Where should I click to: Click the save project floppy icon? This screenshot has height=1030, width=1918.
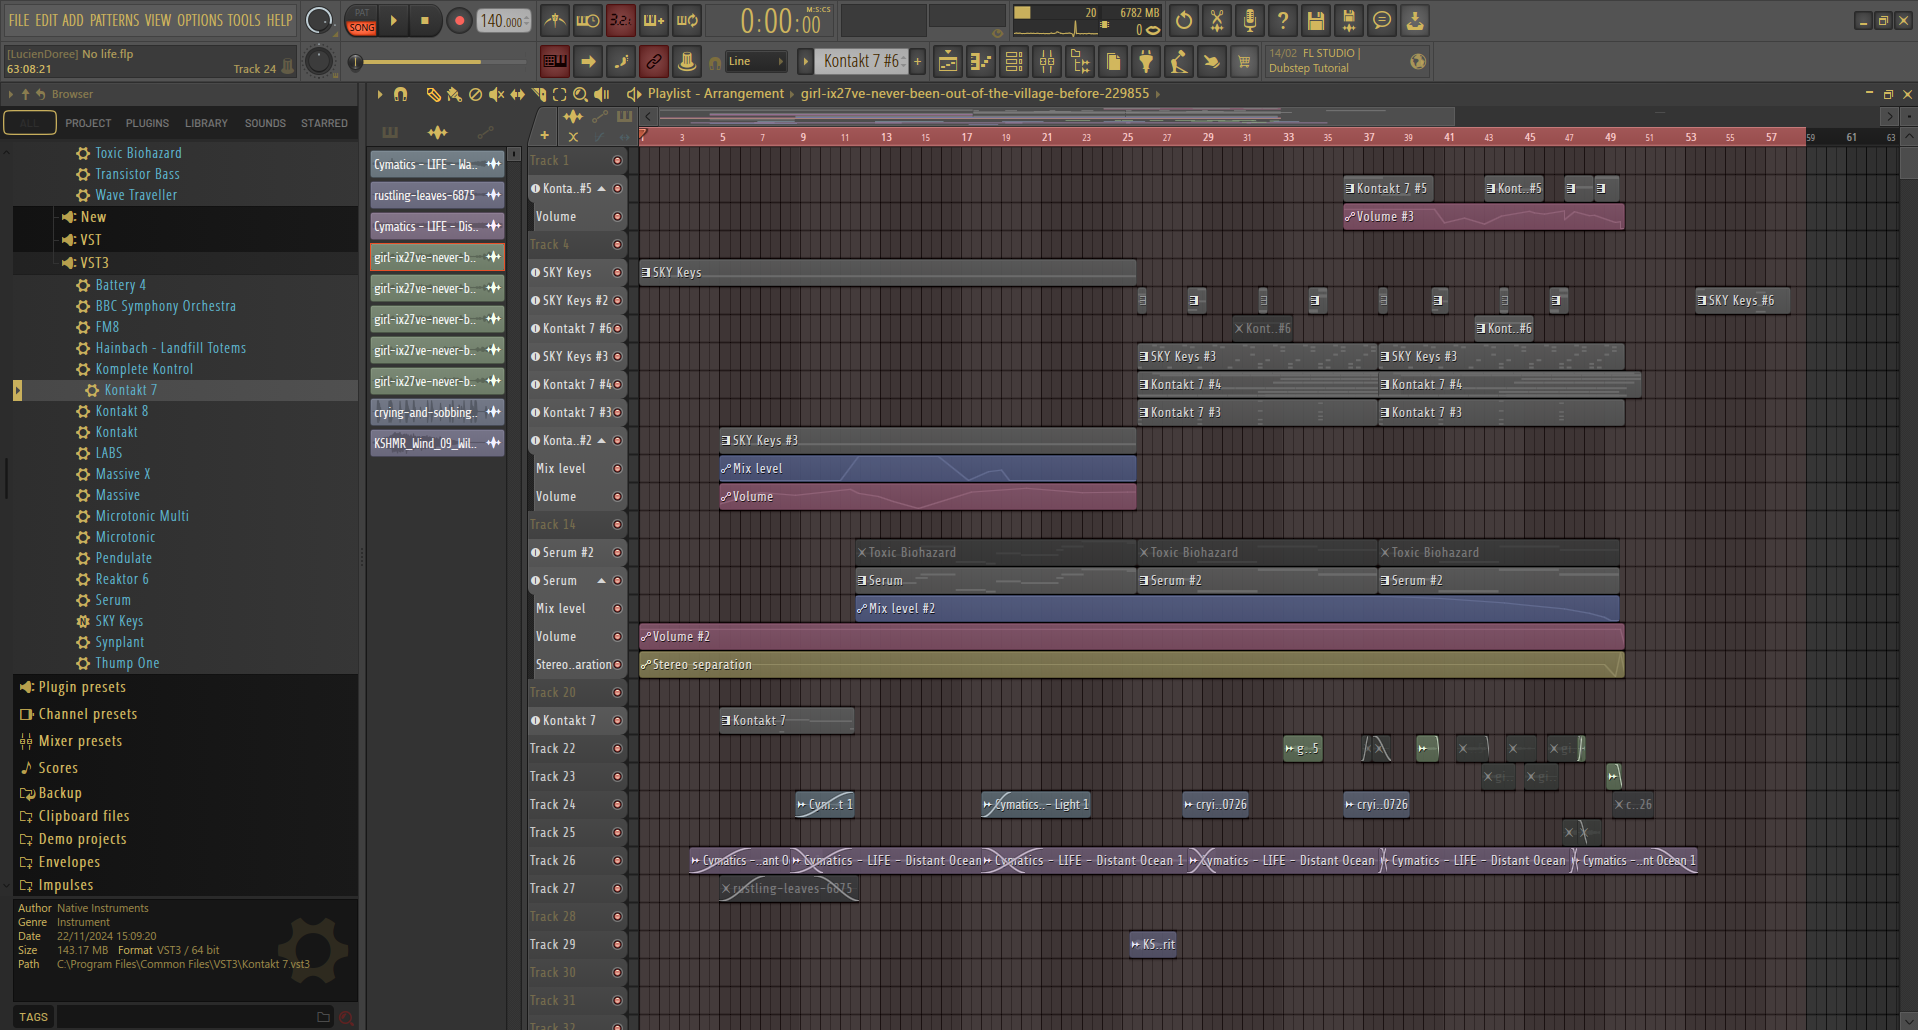pos(1316,20)
